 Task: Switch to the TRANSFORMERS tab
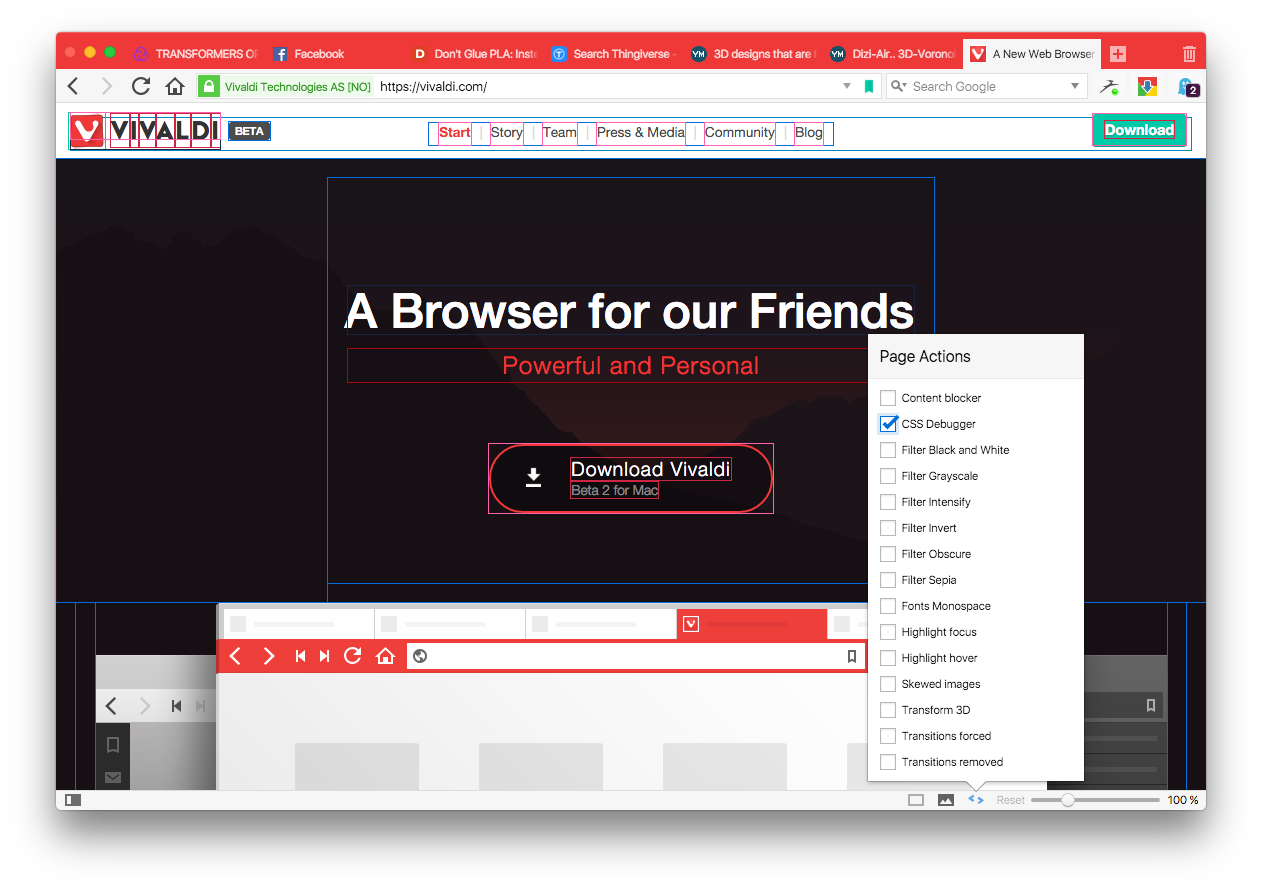196,54
